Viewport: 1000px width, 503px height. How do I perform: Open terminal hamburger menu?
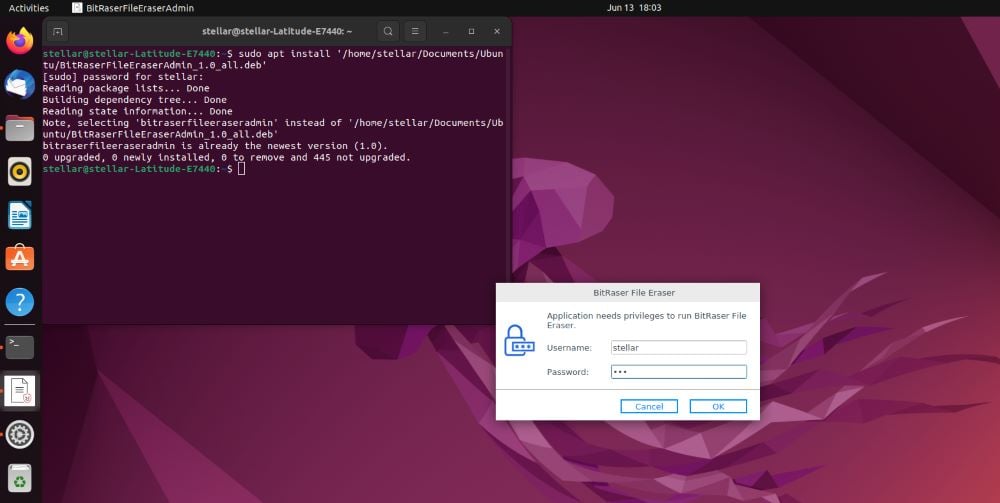coord(415,31)
